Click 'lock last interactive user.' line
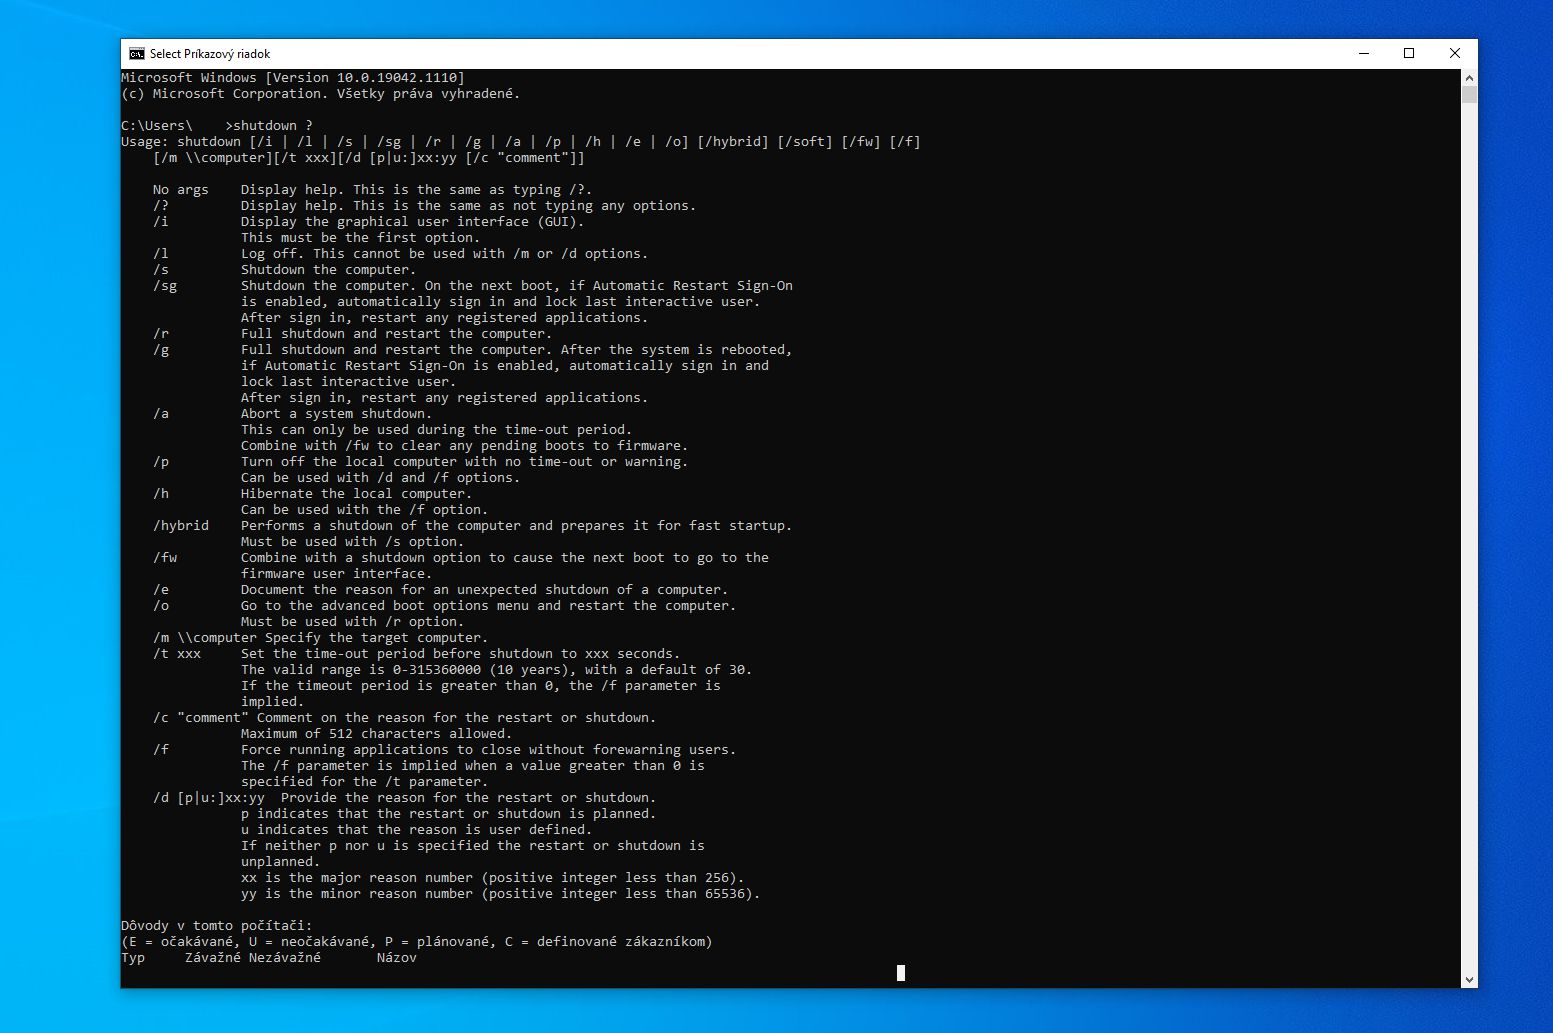Image resolution: width=1553 pixels, height=1033 pixels. click(x=349, y=382)
